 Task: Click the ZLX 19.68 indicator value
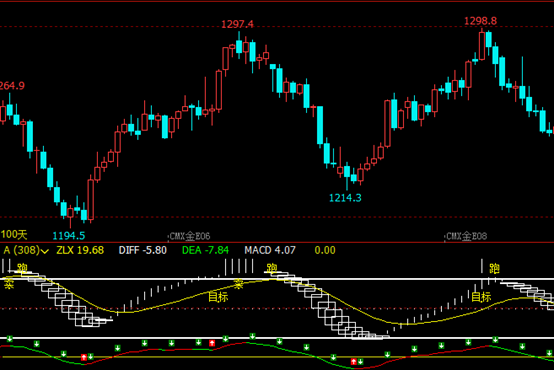point(80,250)
